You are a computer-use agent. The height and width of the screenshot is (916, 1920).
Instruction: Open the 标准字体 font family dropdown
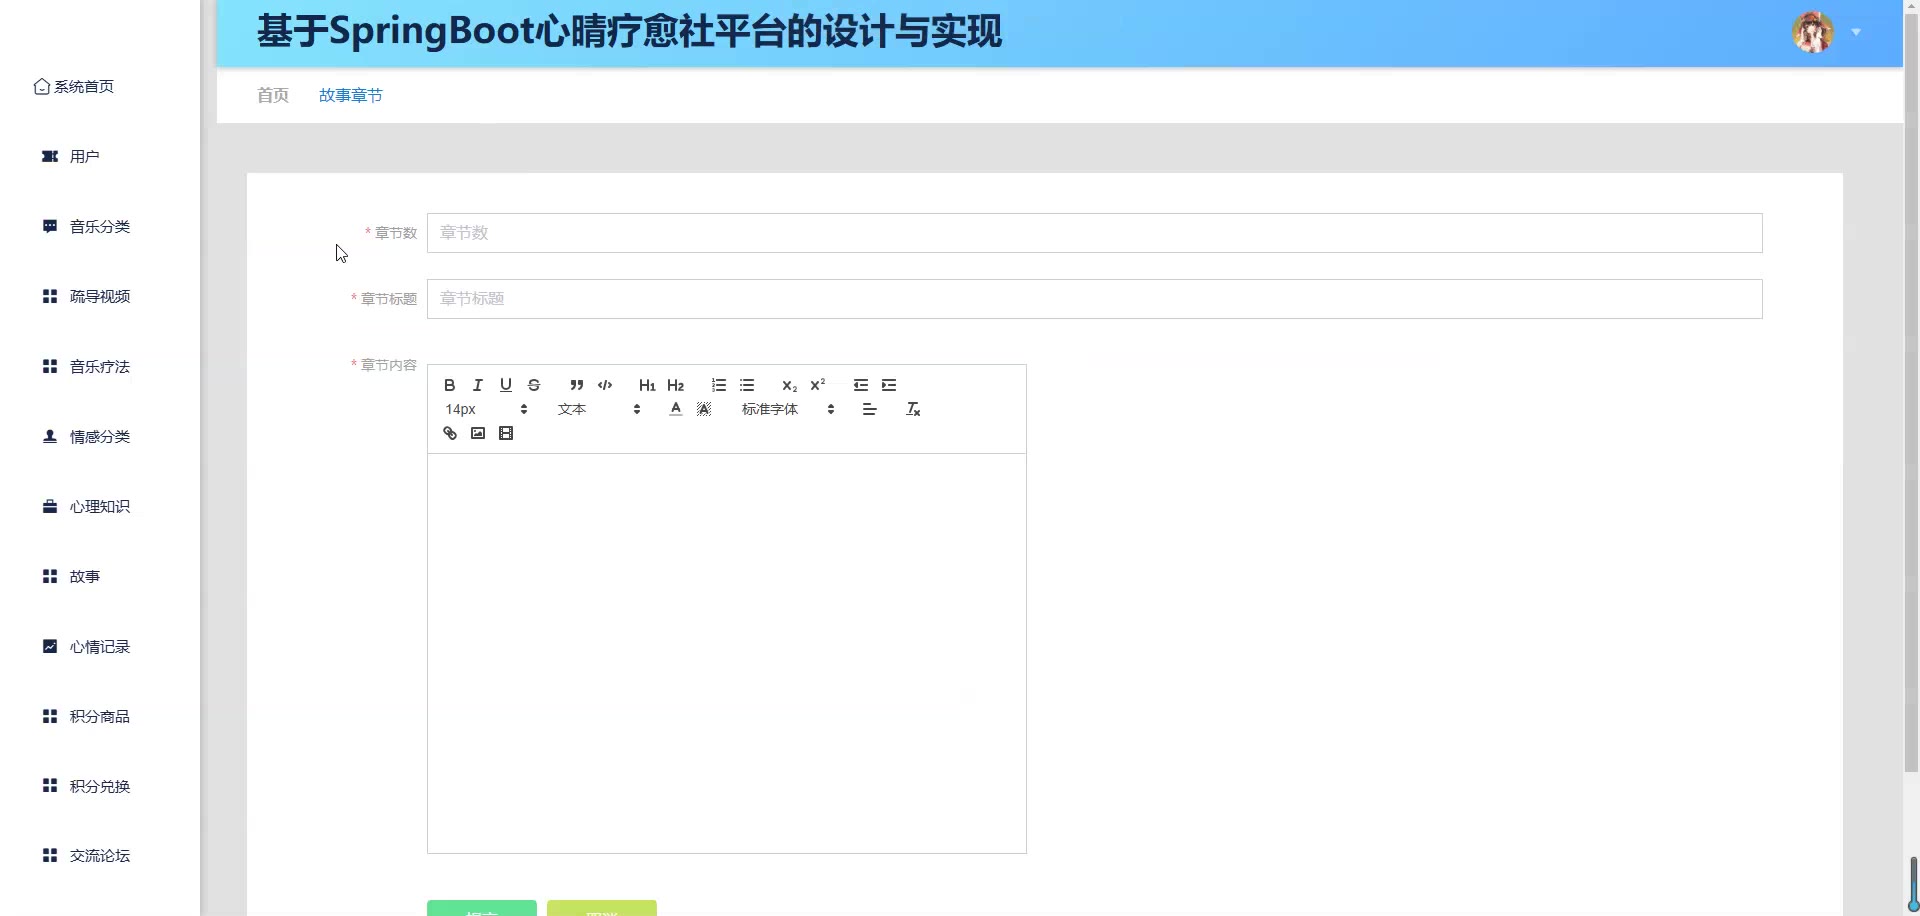pos(788,409)
